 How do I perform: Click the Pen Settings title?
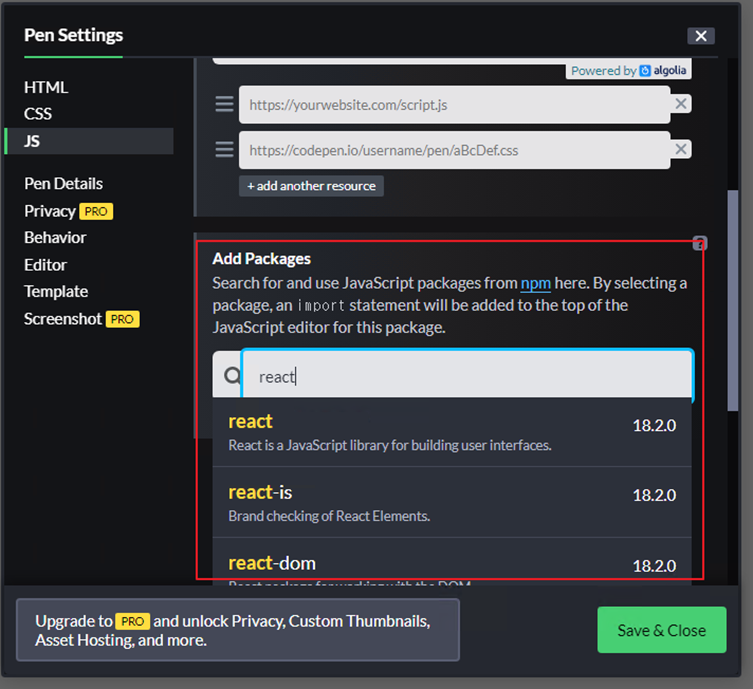coord(73,35)
